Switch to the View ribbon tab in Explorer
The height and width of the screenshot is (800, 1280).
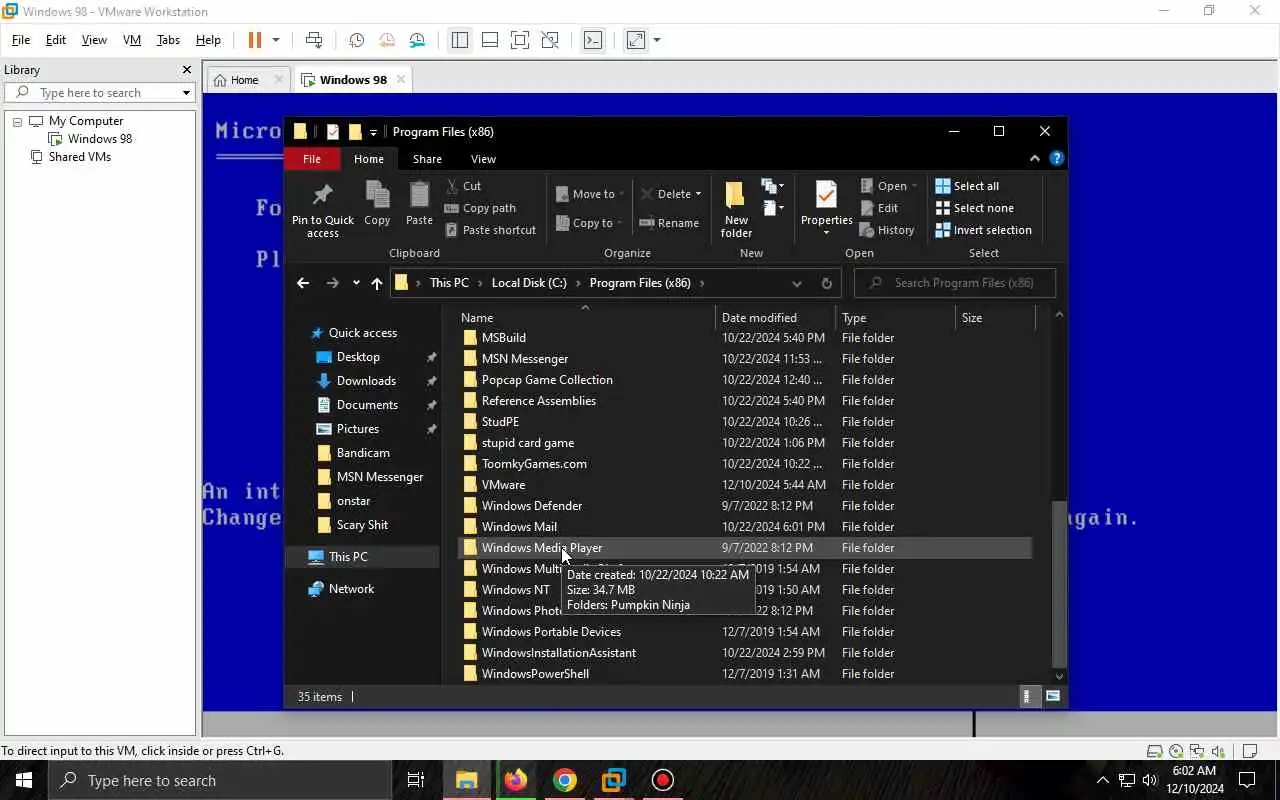(483, 159)
